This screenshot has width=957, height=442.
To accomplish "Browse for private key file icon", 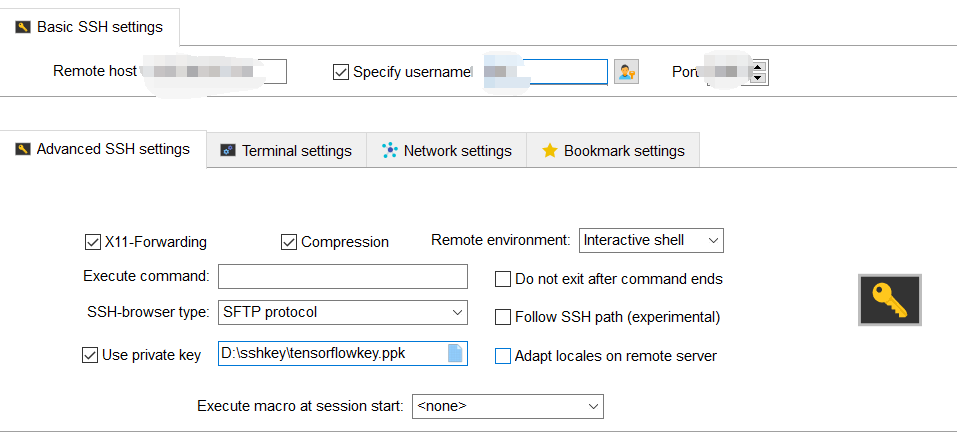I will tap(456, 352).
